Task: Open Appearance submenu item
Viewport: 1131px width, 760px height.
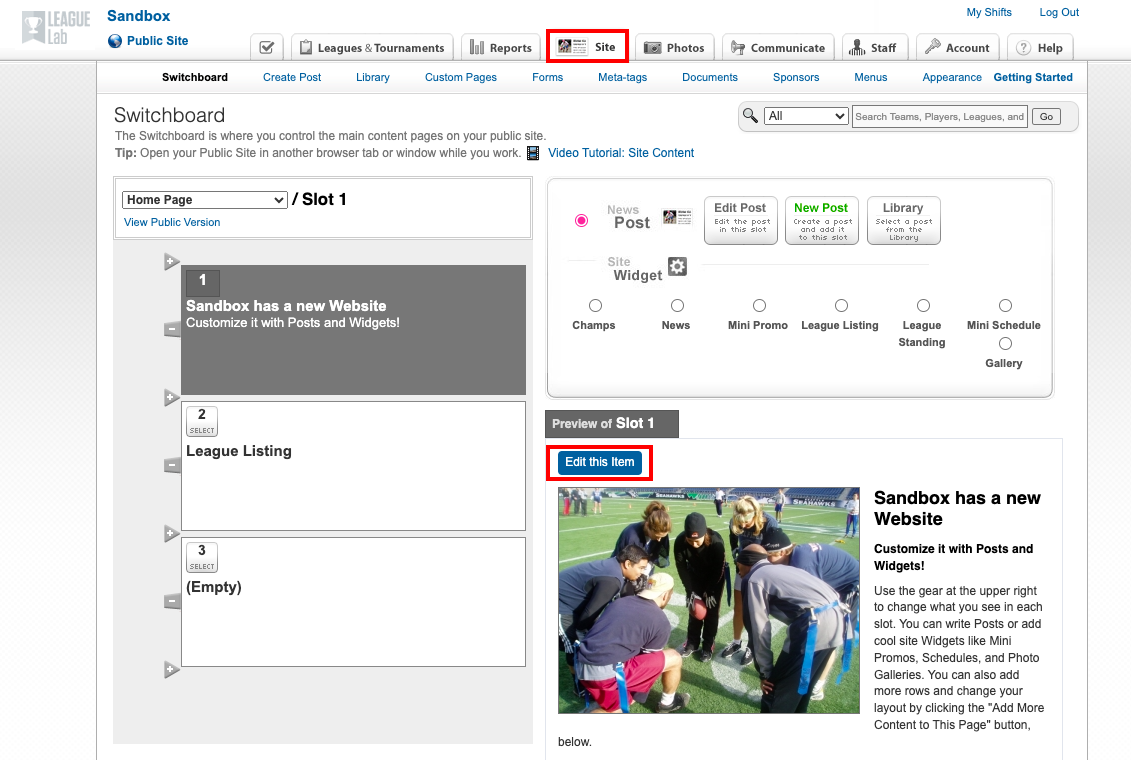Action: (952, 77)
